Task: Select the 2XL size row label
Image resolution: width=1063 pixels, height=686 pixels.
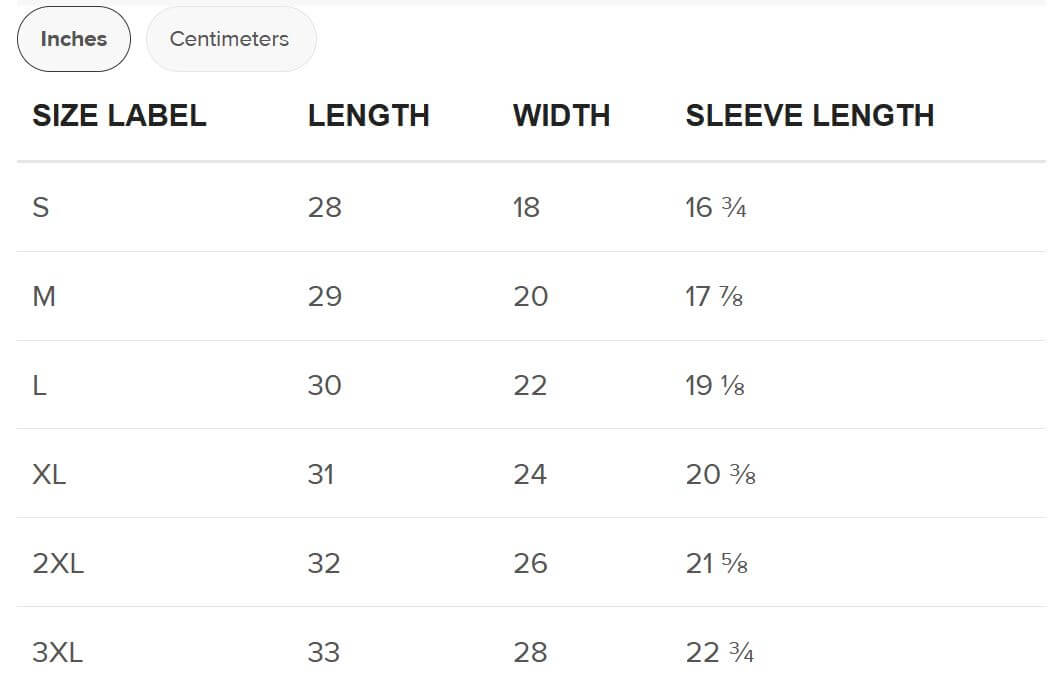Action: pyautogui.click(x=58, y=563)
